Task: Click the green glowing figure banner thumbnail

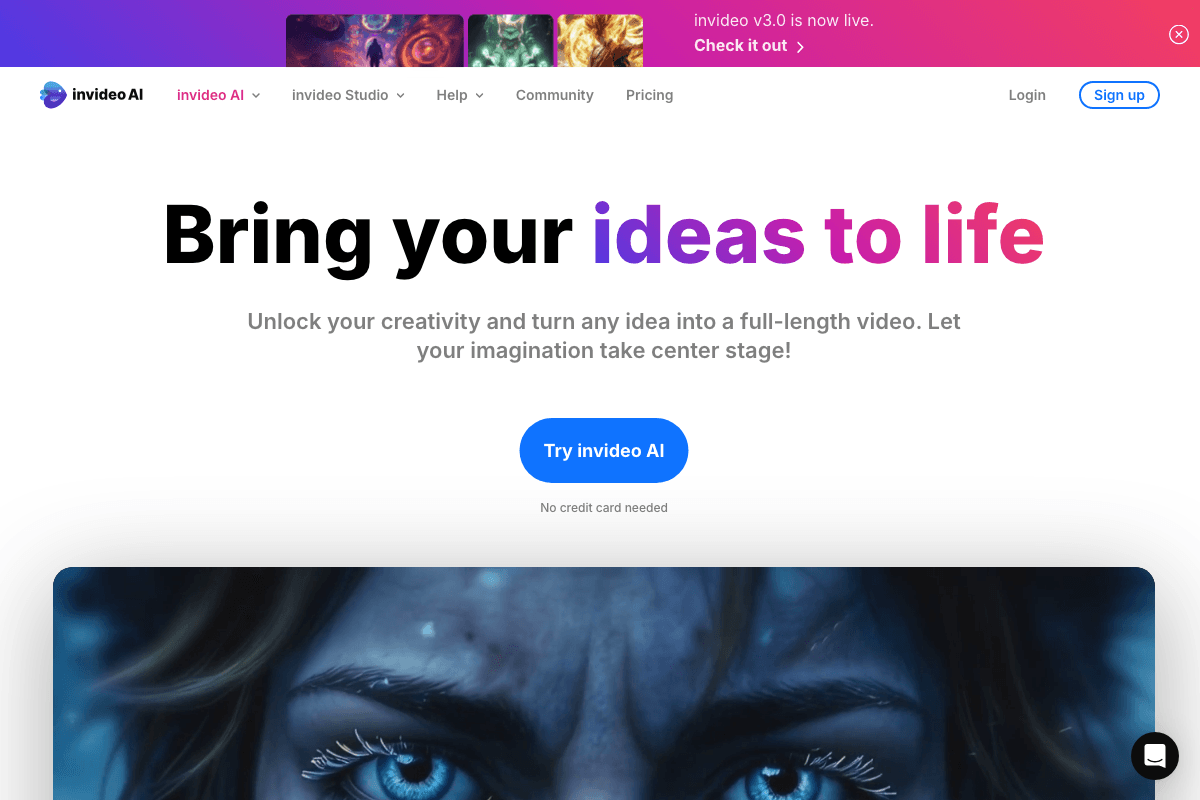Action: click(511, 41)
